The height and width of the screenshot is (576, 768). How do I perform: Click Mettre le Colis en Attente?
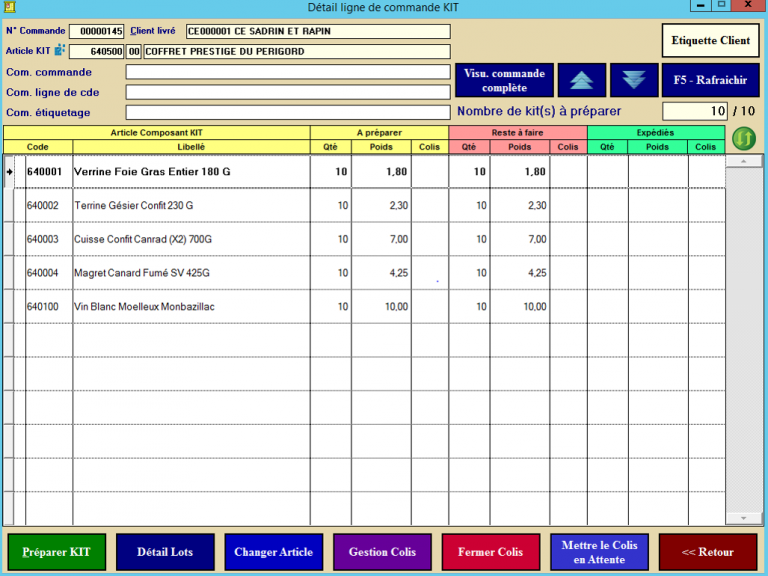pyautogui.click(x=599, y=552)
